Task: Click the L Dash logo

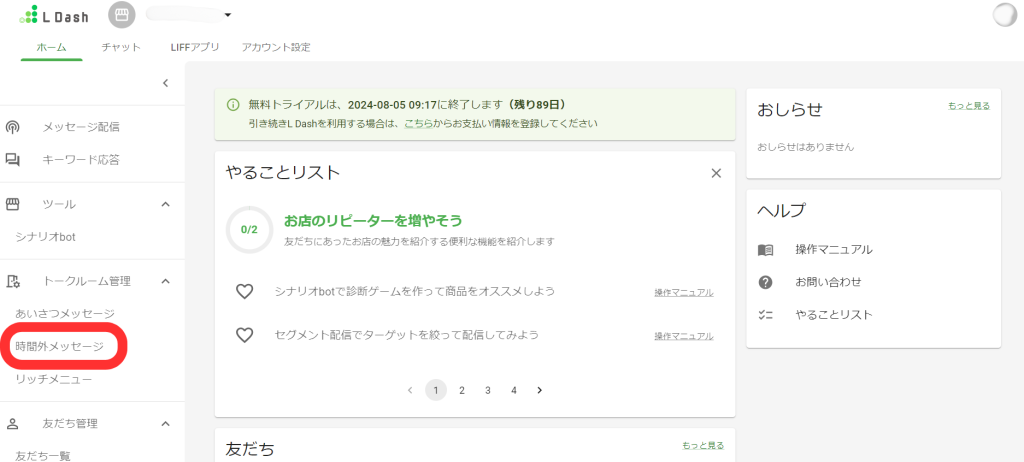Action: click(x=55, y=16)
